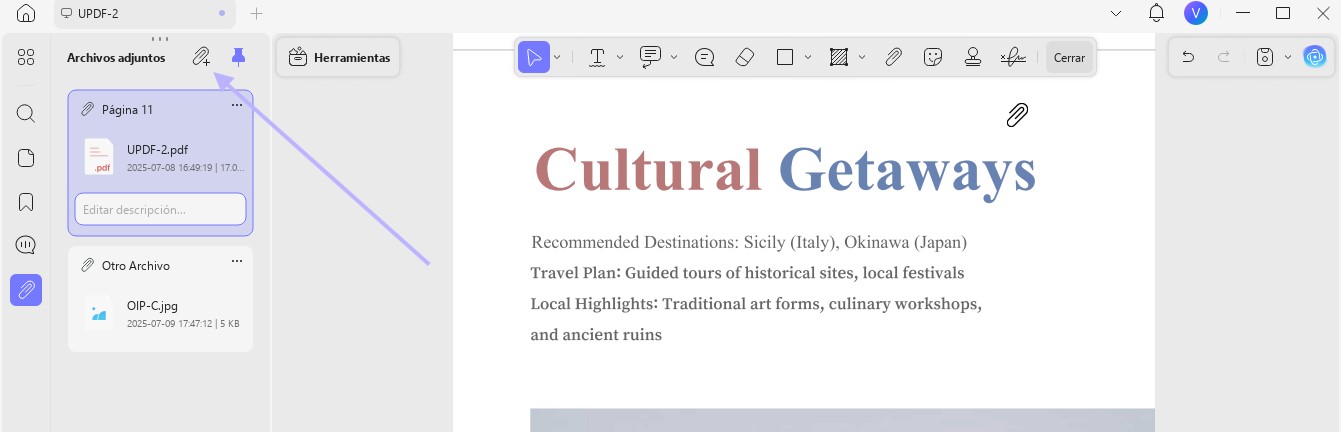
Task: Select the attach file paperclip tool
Action: coord(893,57)
